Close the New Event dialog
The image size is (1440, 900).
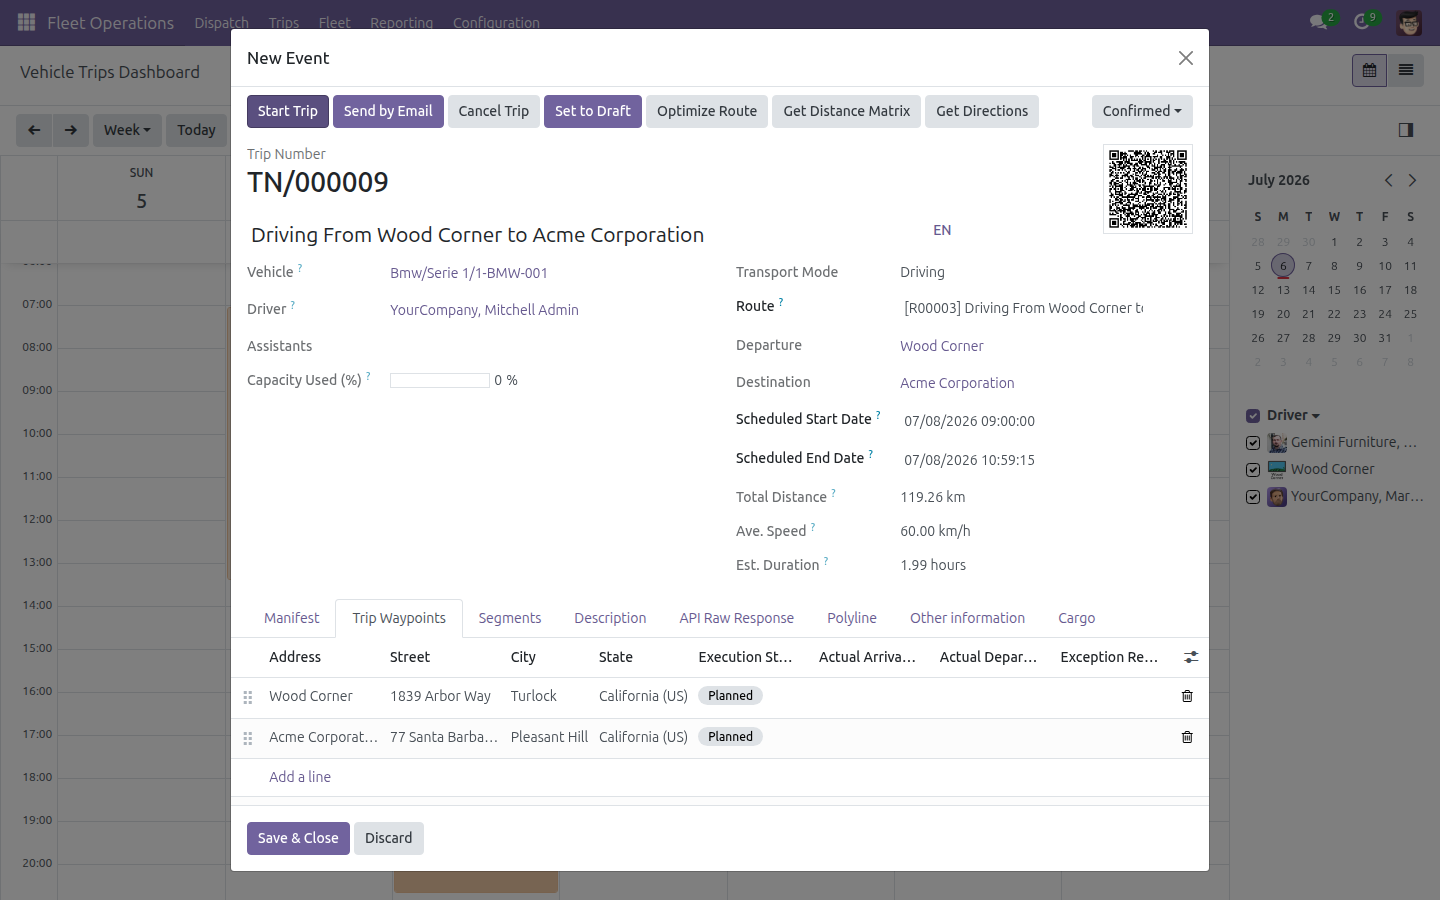1186,58
